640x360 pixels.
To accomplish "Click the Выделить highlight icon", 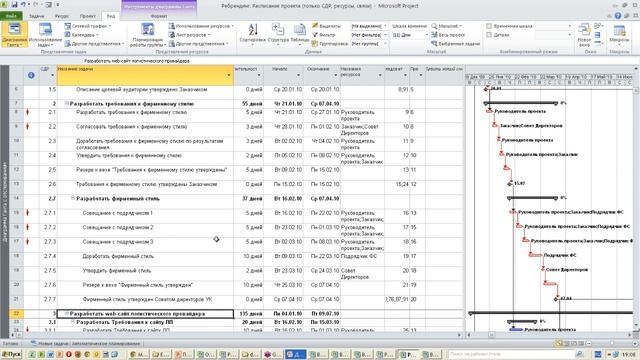I will point(315,26).
